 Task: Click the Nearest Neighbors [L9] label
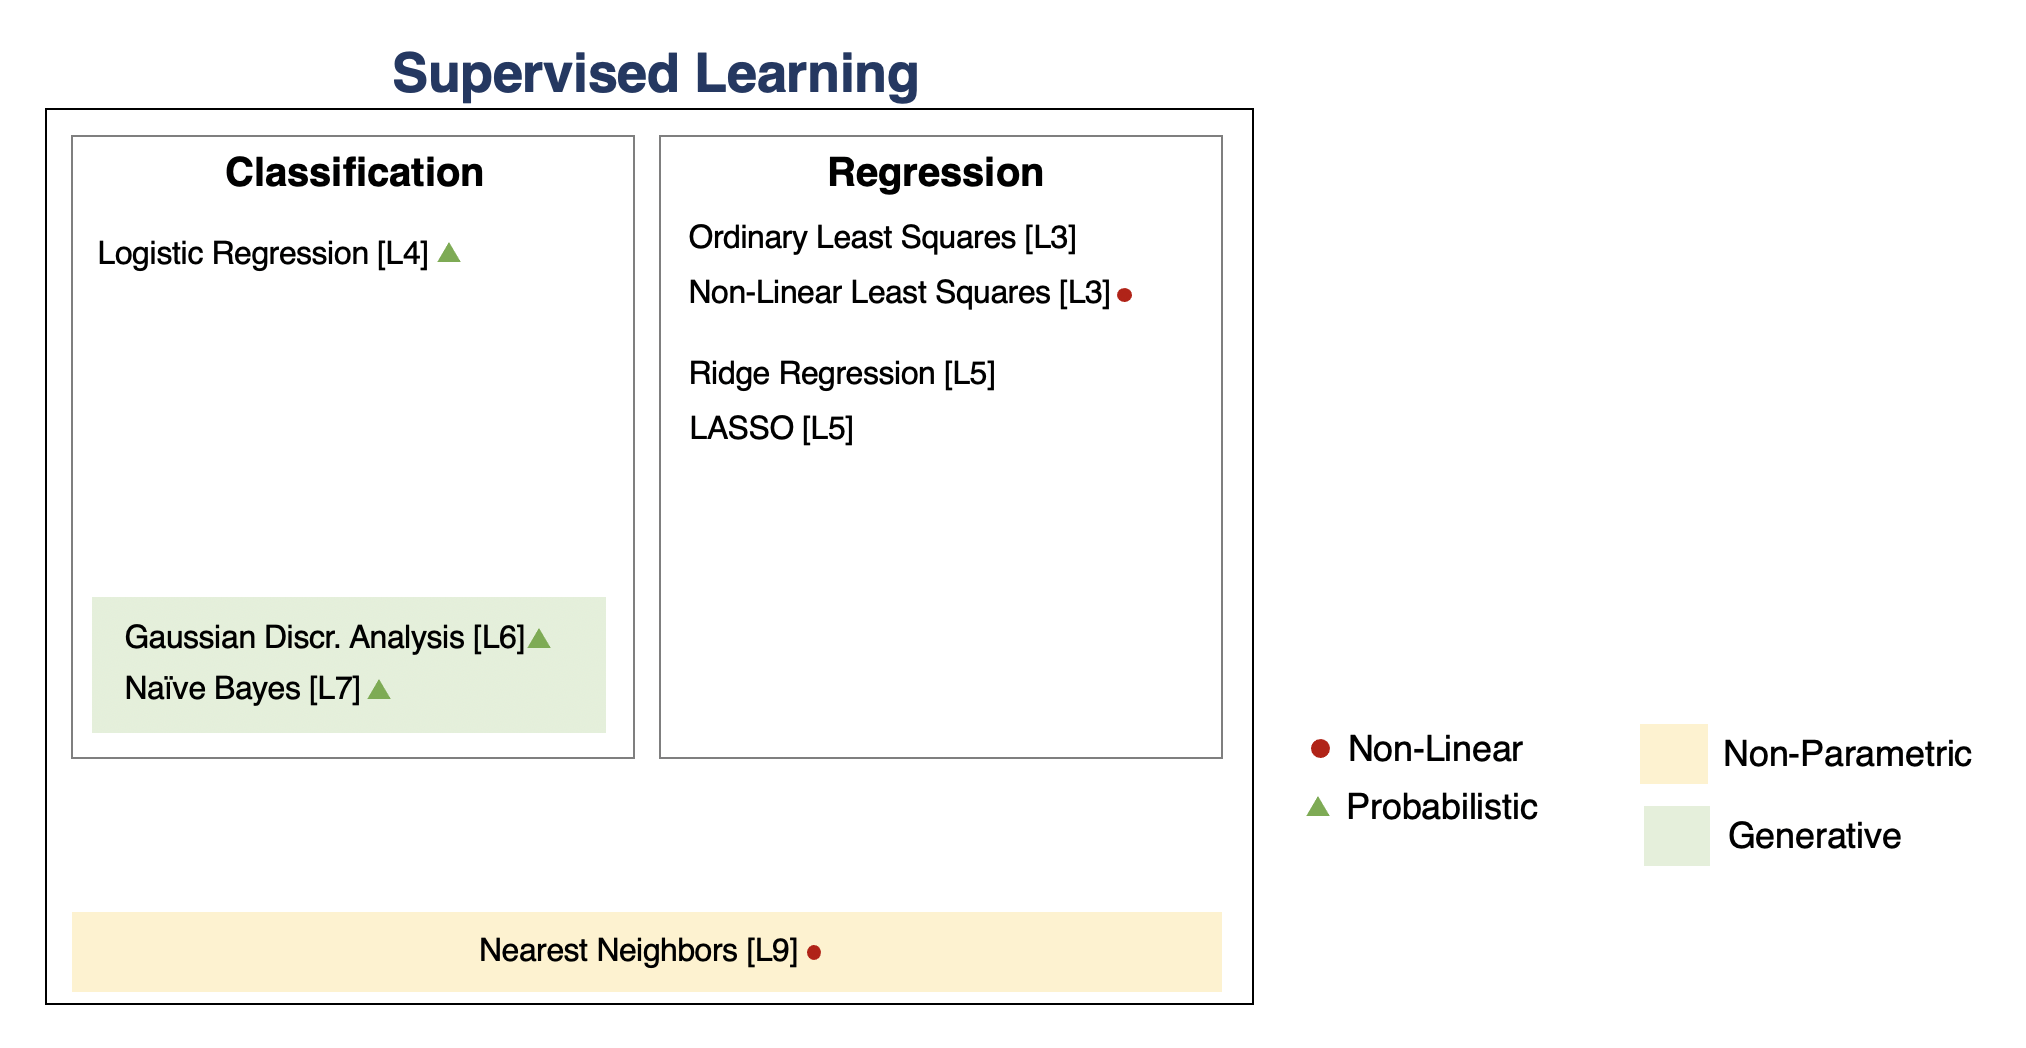(638, 950)
